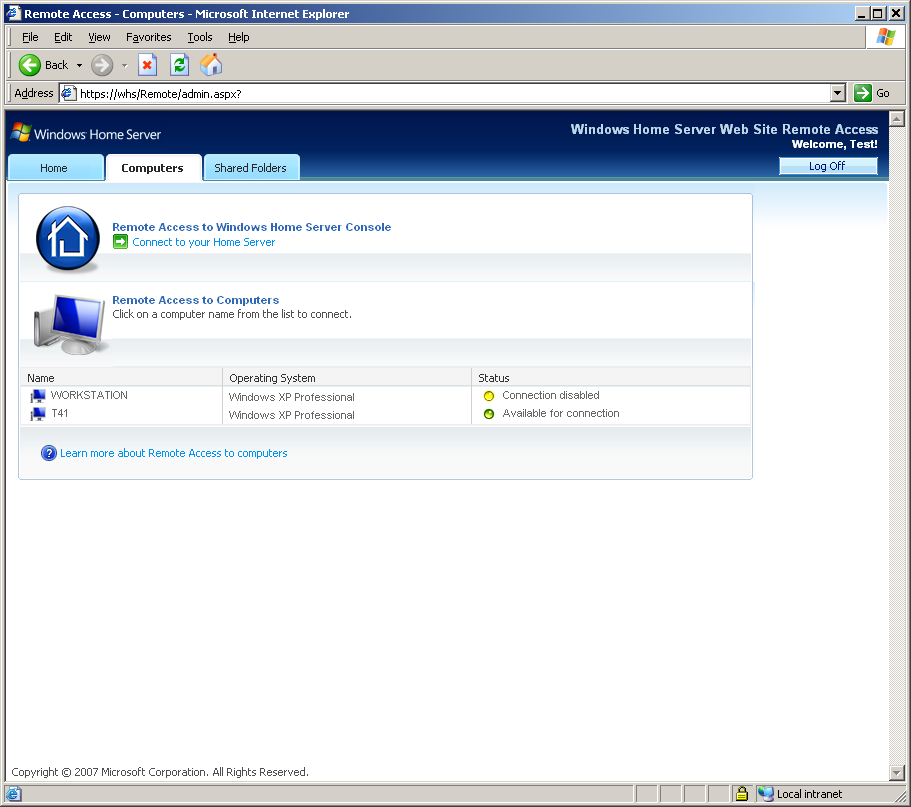
Task: Click the Refresh page icon
Action: pos(180,65)
